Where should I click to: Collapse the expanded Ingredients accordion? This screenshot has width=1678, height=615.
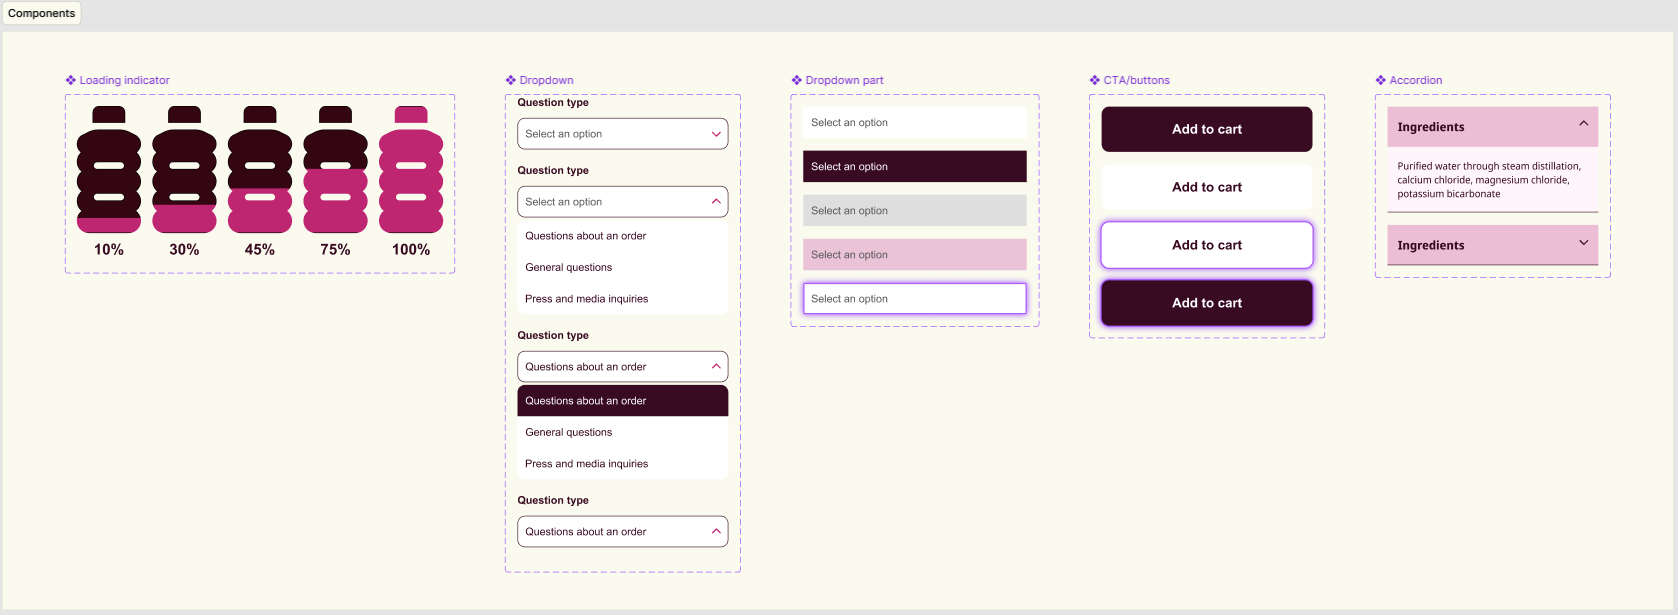(x=1583, y=125)
